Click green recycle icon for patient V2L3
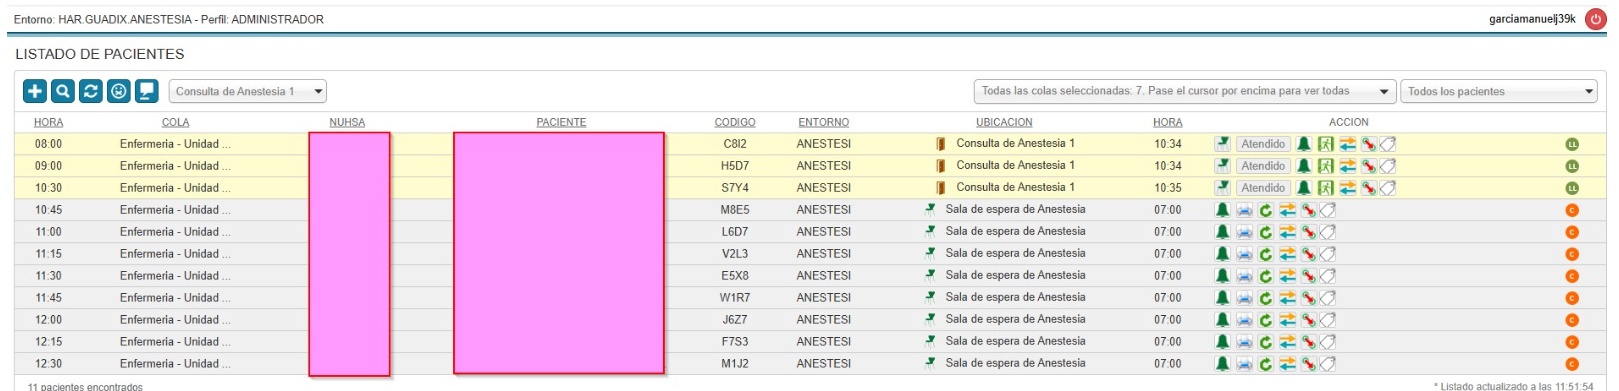 1266,254
